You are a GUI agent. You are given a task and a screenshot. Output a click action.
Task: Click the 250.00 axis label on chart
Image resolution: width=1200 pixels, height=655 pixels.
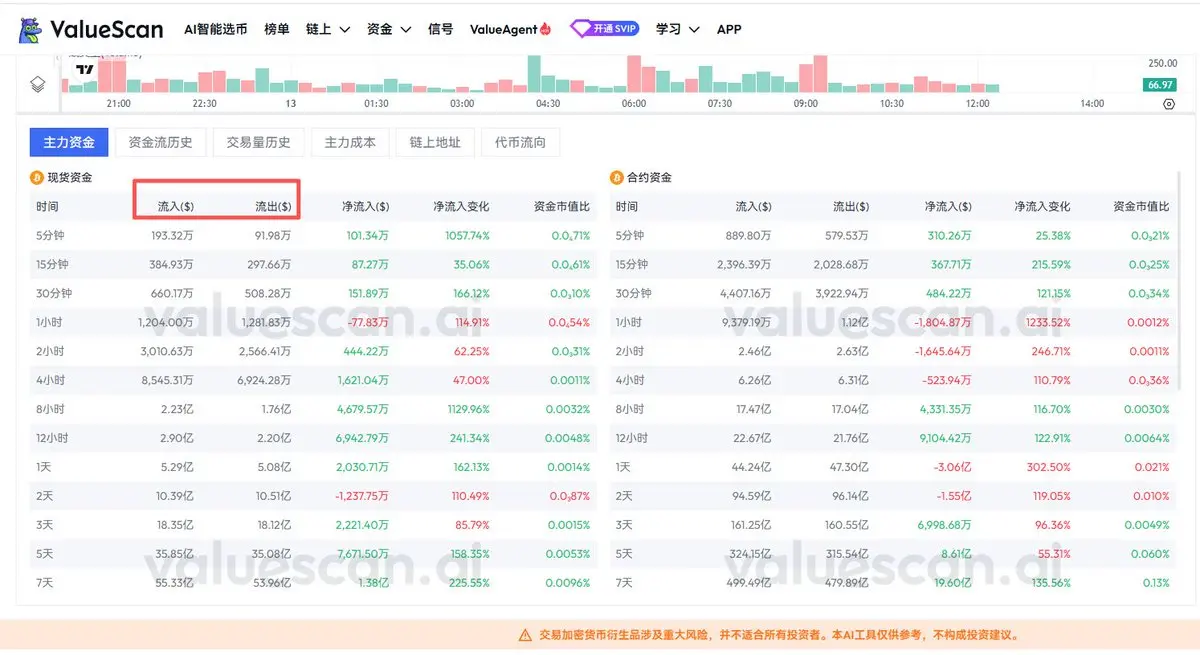pos(1163,64)
